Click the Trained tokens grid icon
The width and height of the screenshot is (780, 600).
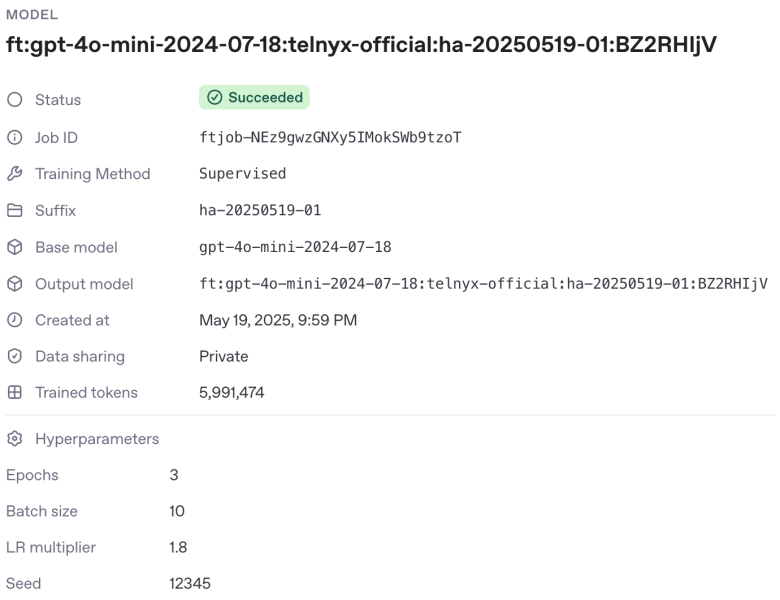click(x=14, y=393)
